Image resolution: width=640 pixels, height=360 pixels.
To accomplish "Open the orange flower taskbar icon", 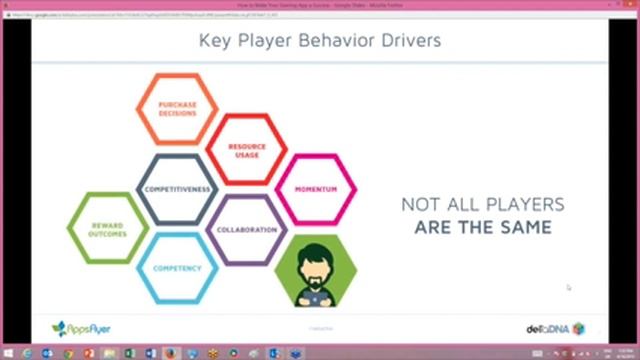I will click(213, 353).
